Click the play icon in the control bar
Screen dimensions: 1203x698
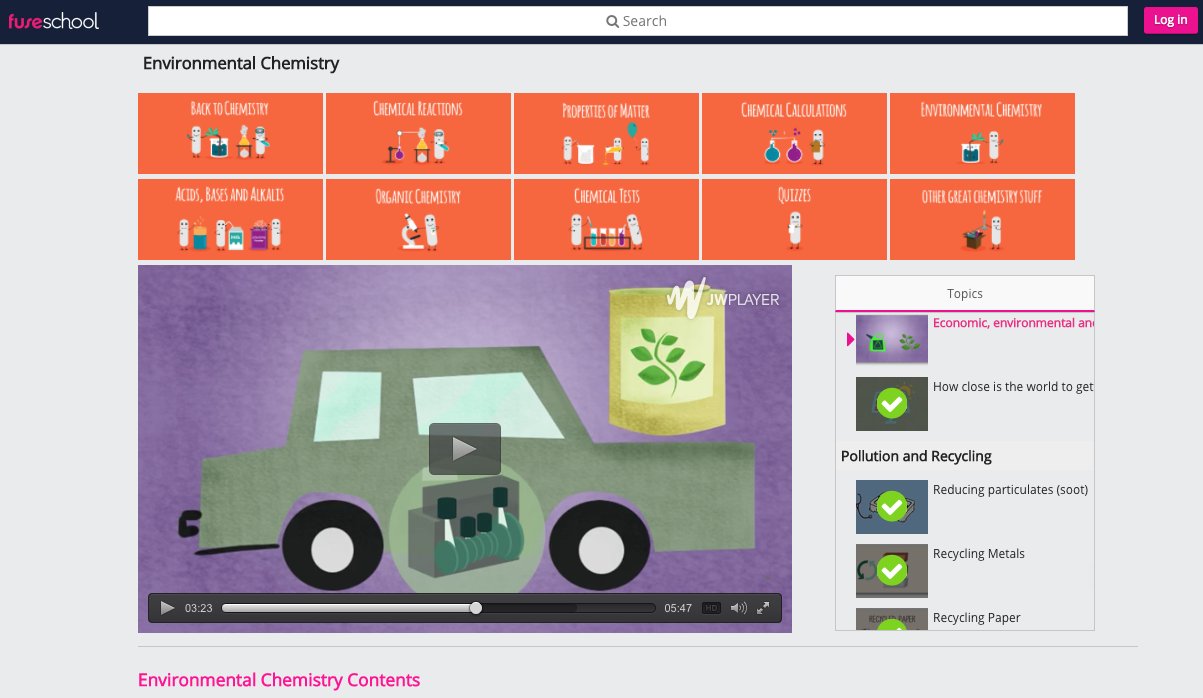pyautogui.click(x=167, y=607)
